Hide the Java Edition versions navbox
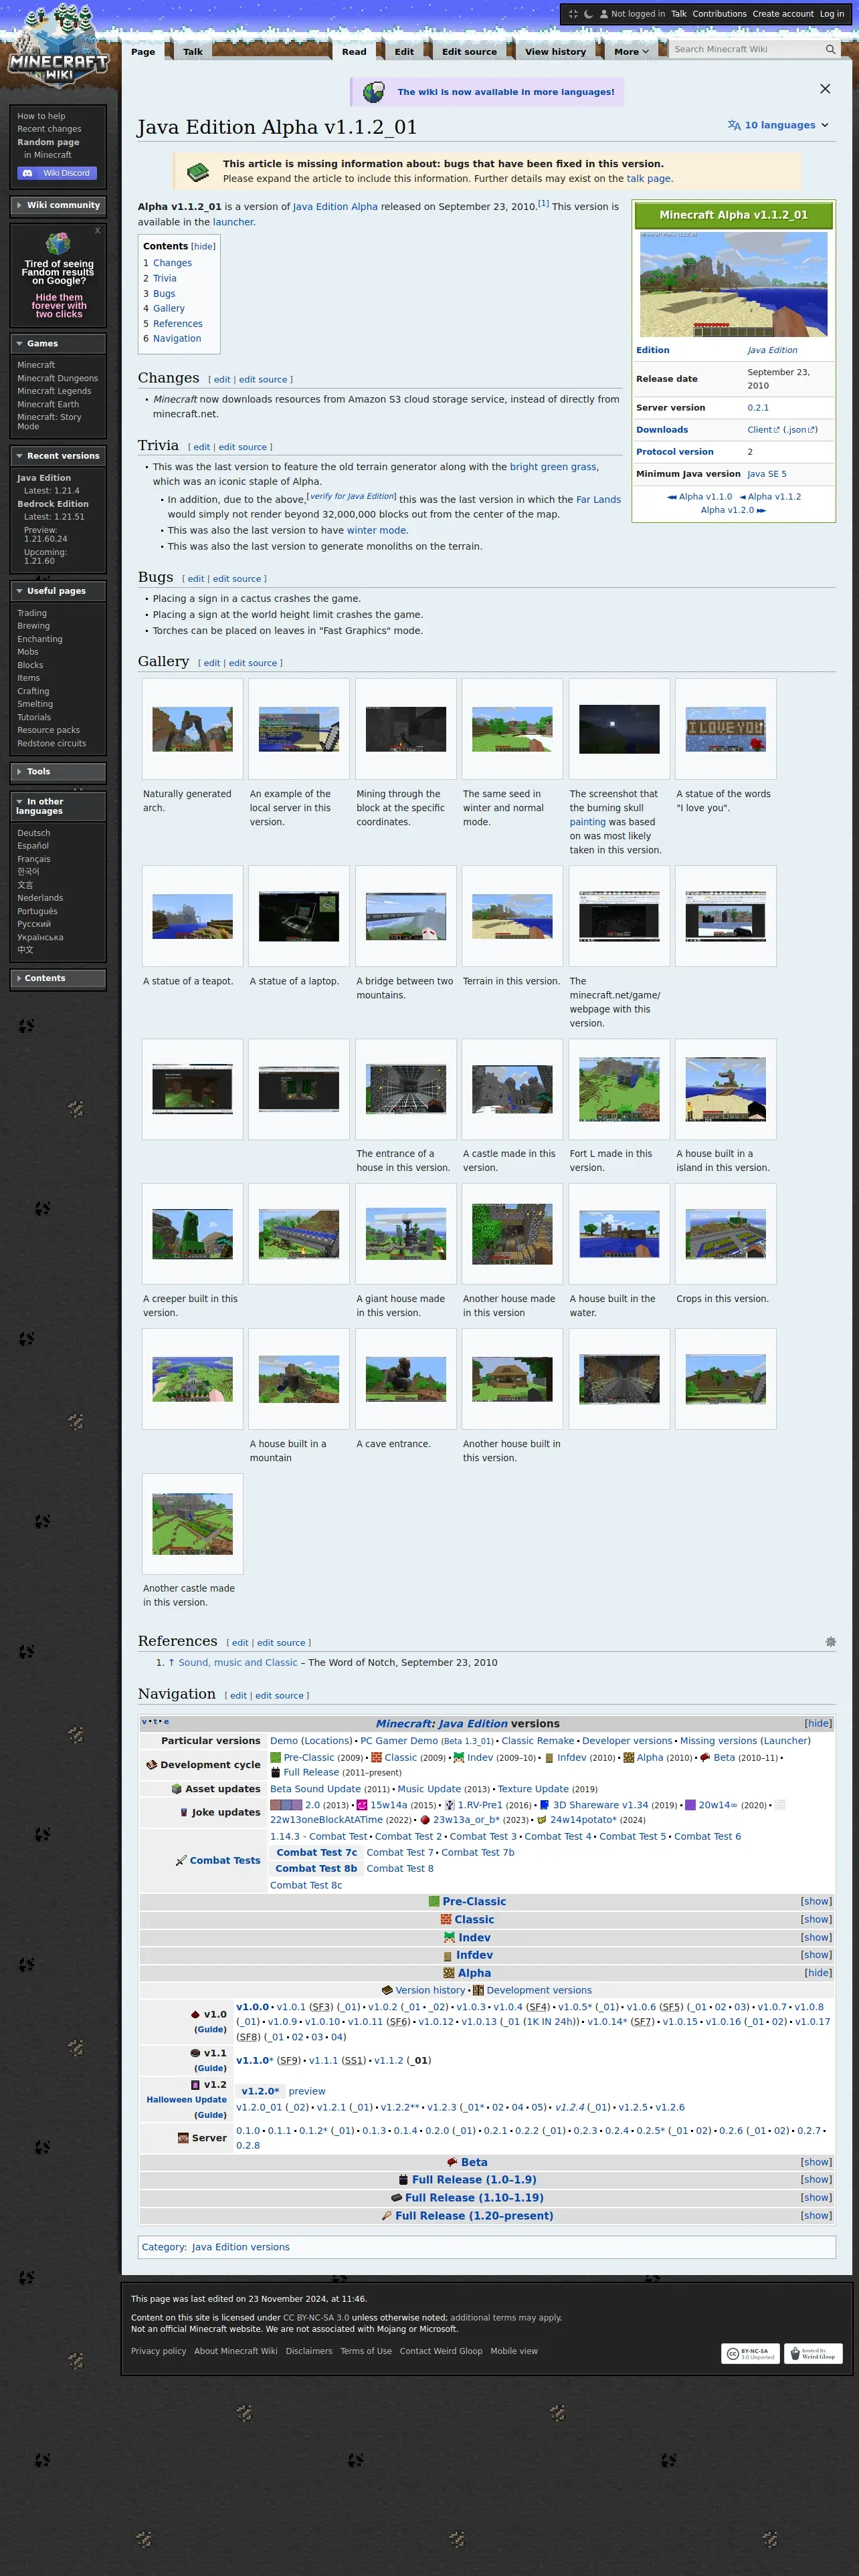 click(817, 1723)
